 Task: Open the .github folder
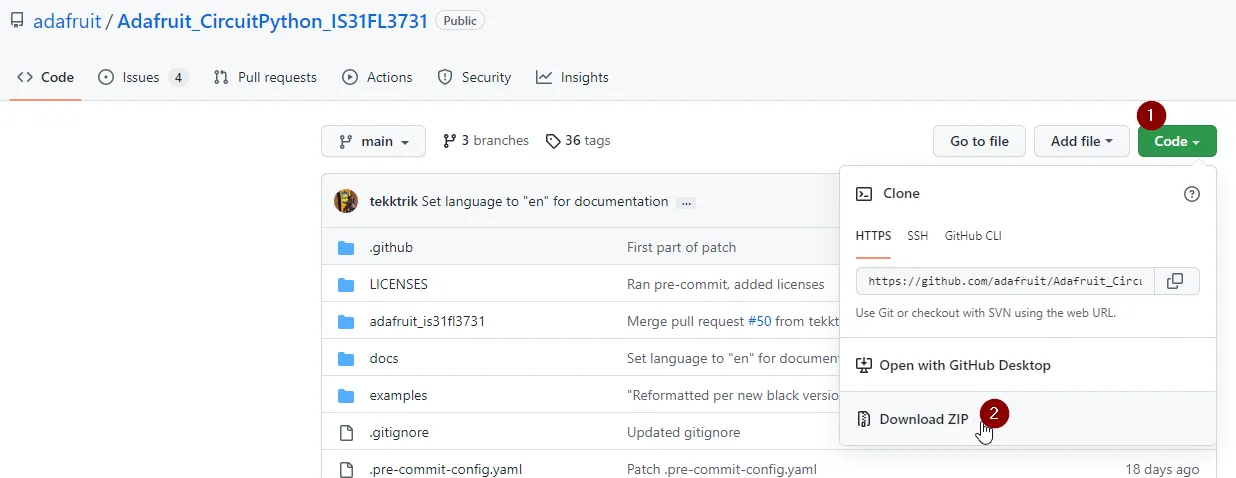[x=391, y=247]
